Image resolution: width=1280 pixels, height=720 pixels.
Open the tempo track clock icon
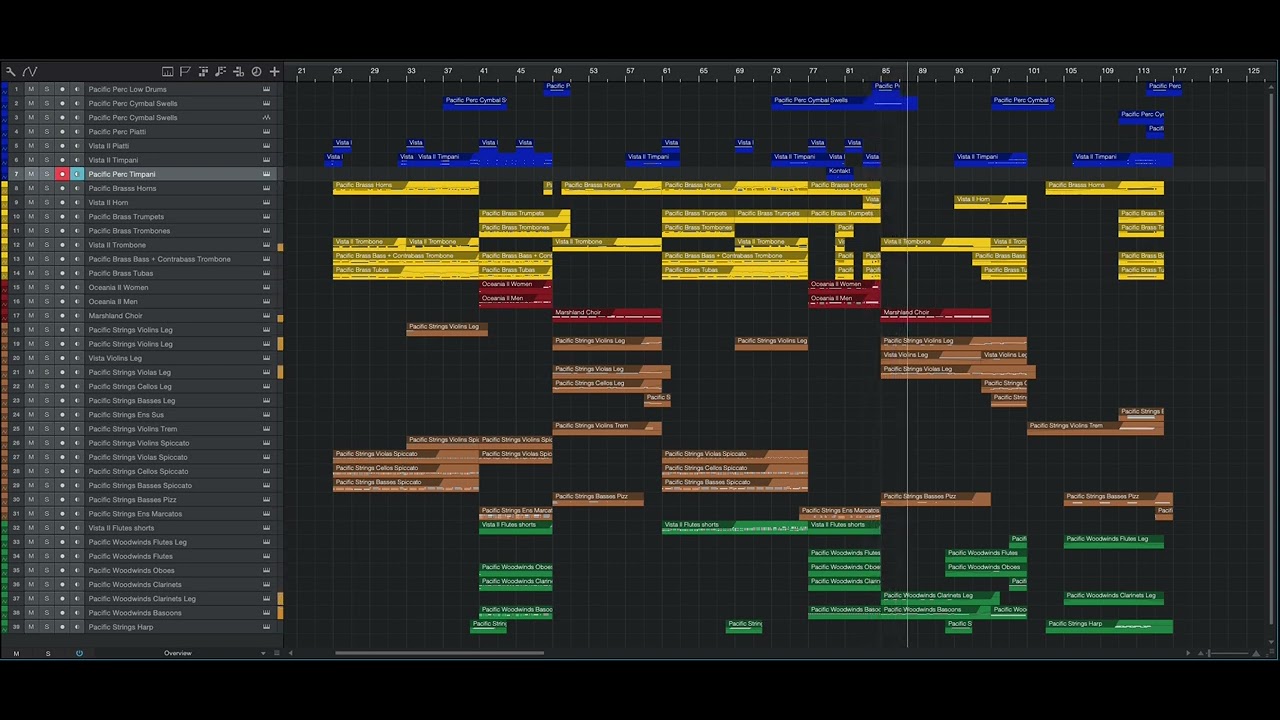pyautogui.click(x=256, y=71)
